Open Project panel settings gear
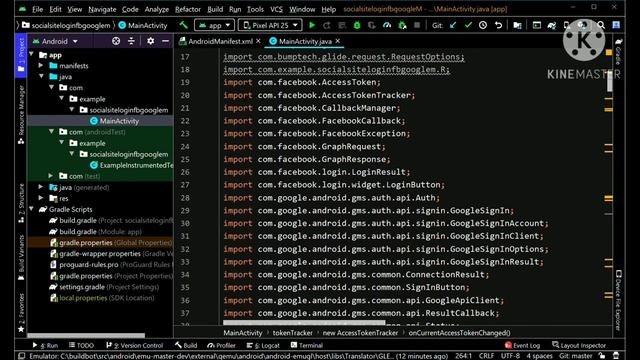The height and width of the screenshot is (360, 640). coord(151,41)
